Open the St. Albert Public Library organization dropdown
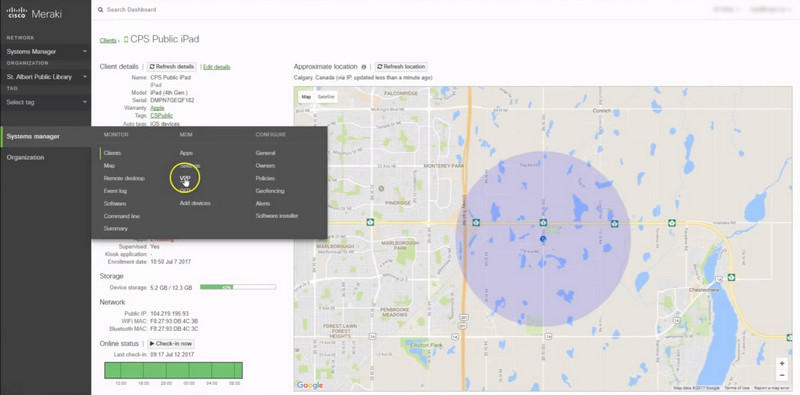This screenshot has width=800, height=395. pyautogui.click(x=46, y=77)
